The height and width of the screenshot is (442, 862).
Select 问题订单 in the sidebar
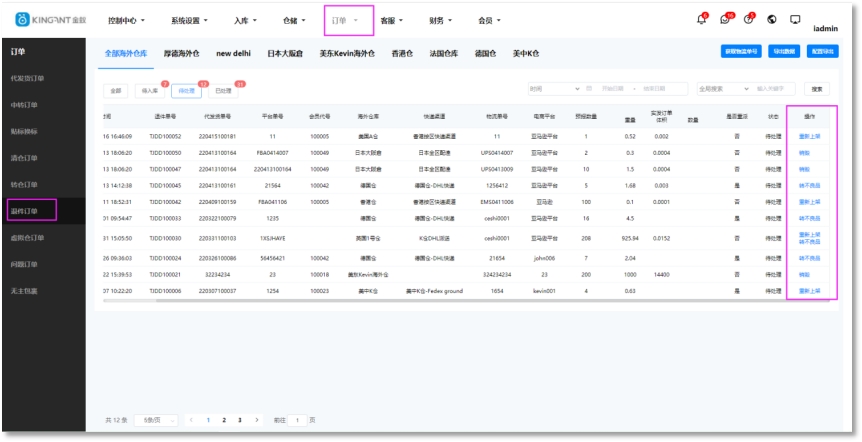24,265
